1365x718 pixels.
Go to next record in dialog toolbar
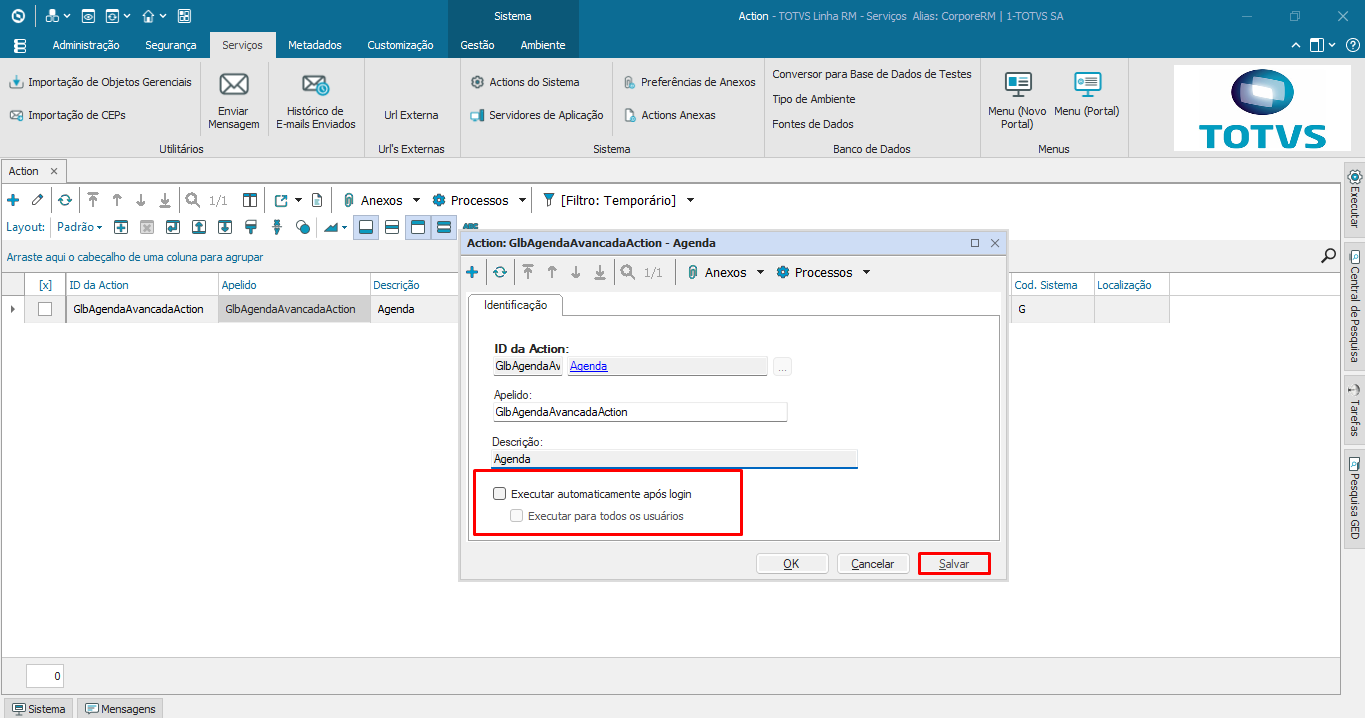[576, 272]
